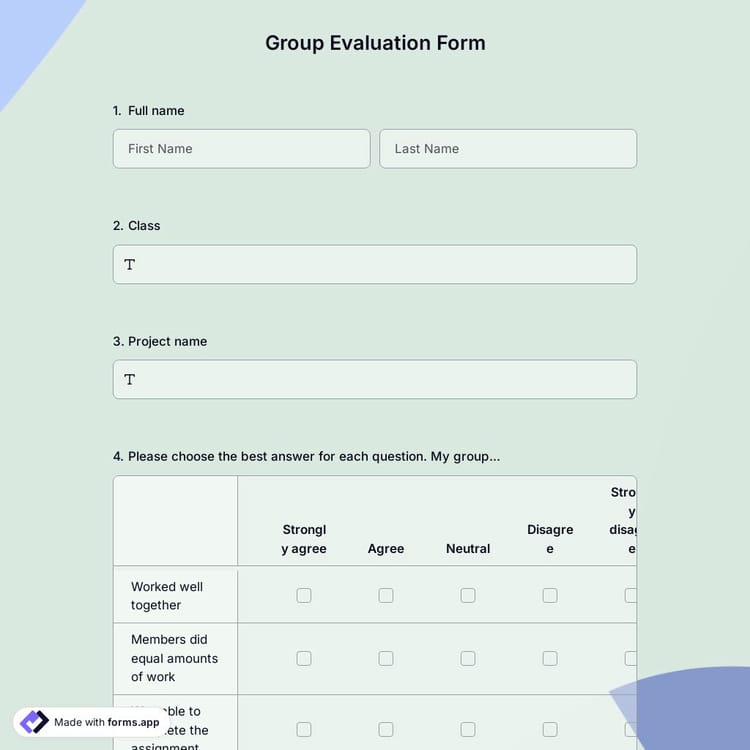The height and width of the screenshot is (750, 750).
Task: Tick Strongly agree for equal amounts of work
Action: (x=304, y=658)
